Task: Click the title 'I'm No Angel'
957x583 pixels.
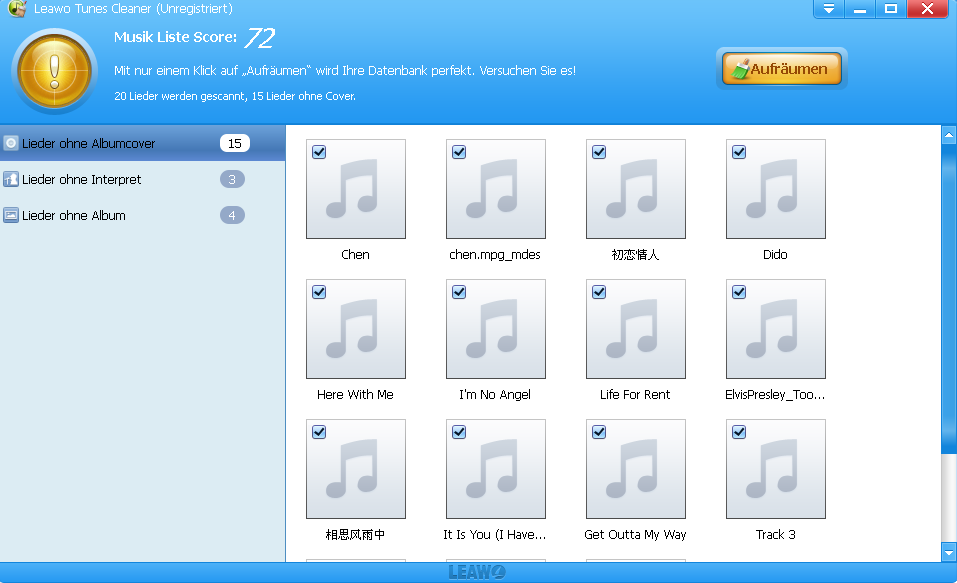Action: pos(495,394)
